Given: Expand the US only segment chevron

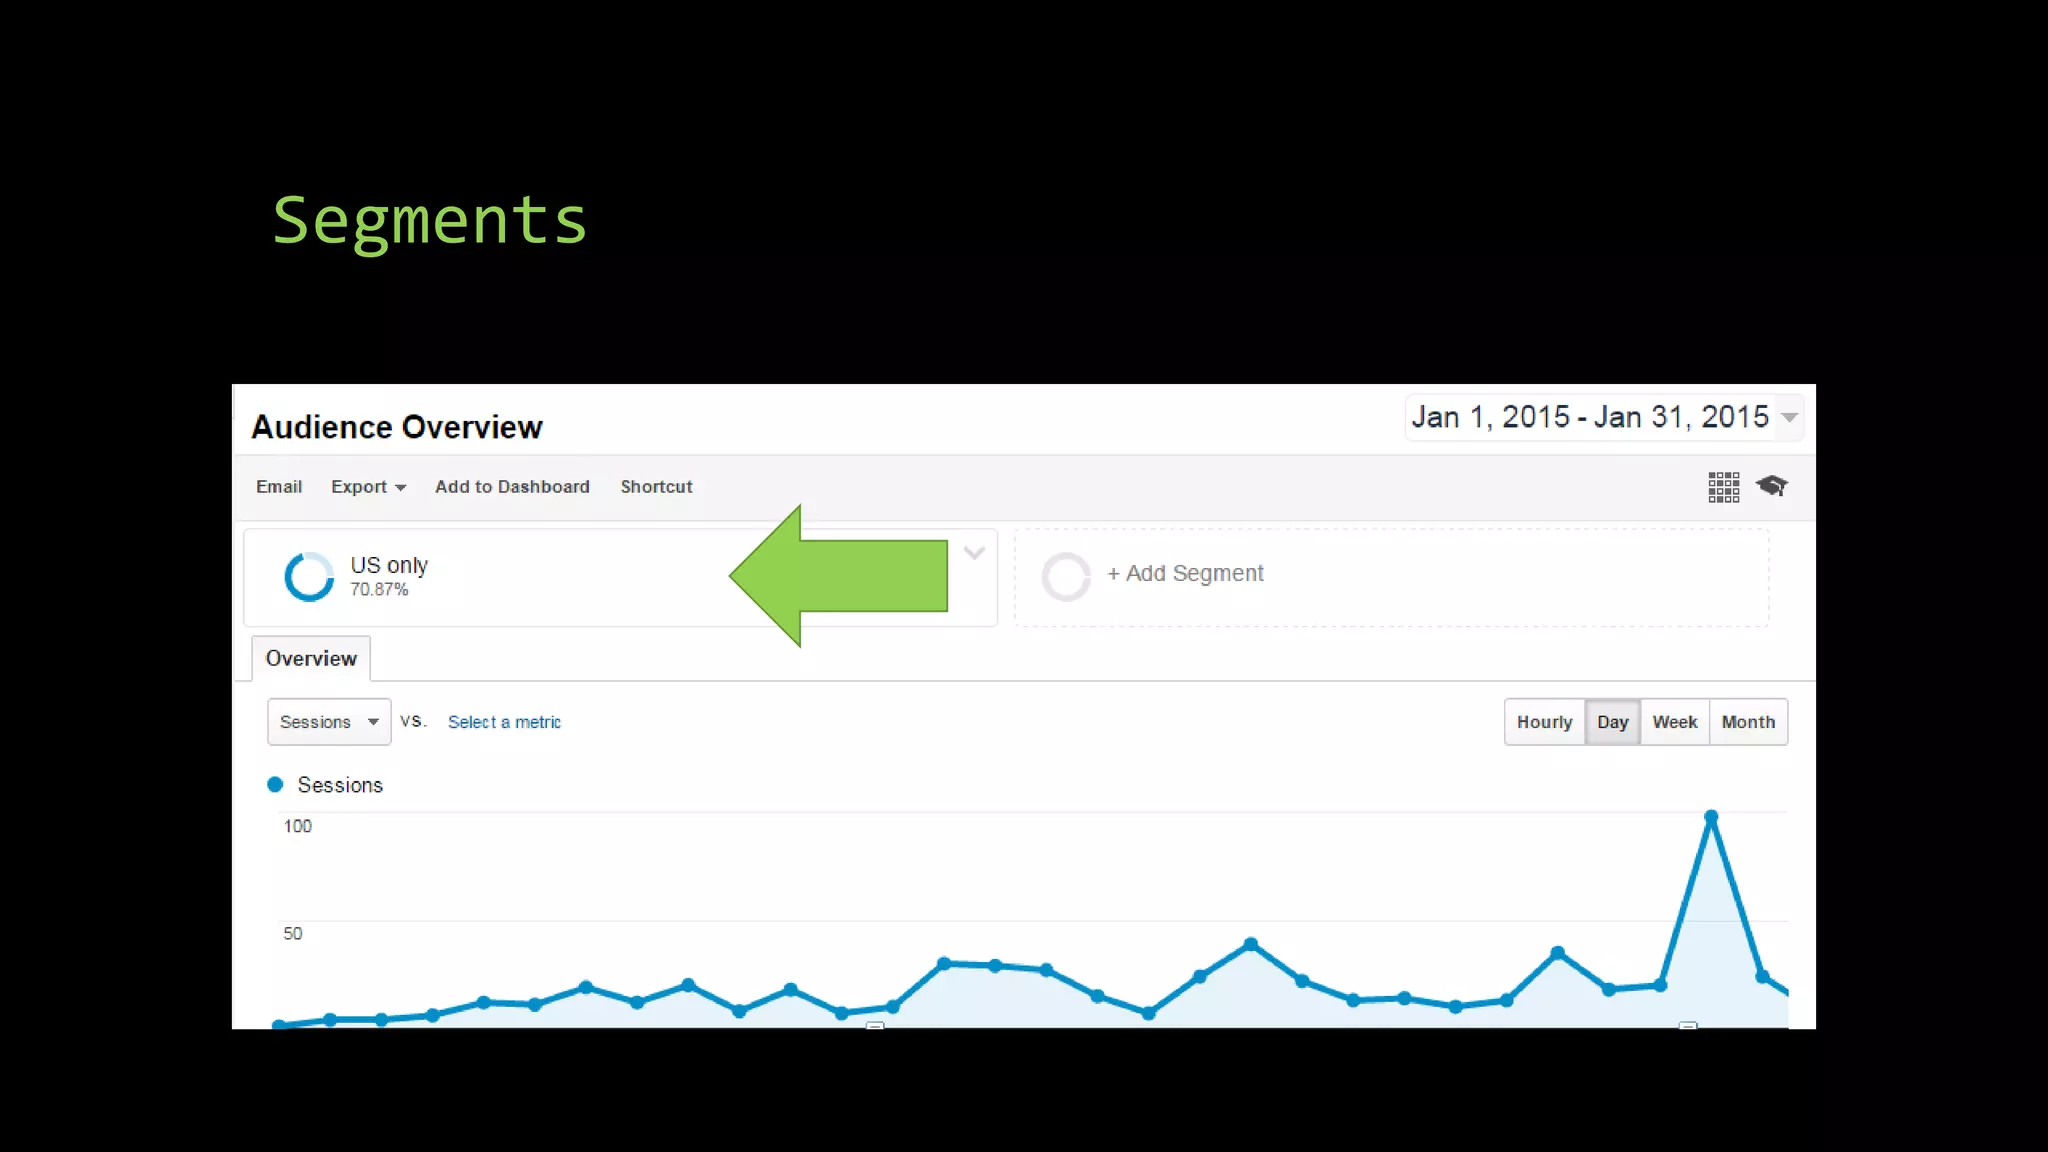Looking at the screenshot, I should [x=974, y=553].
